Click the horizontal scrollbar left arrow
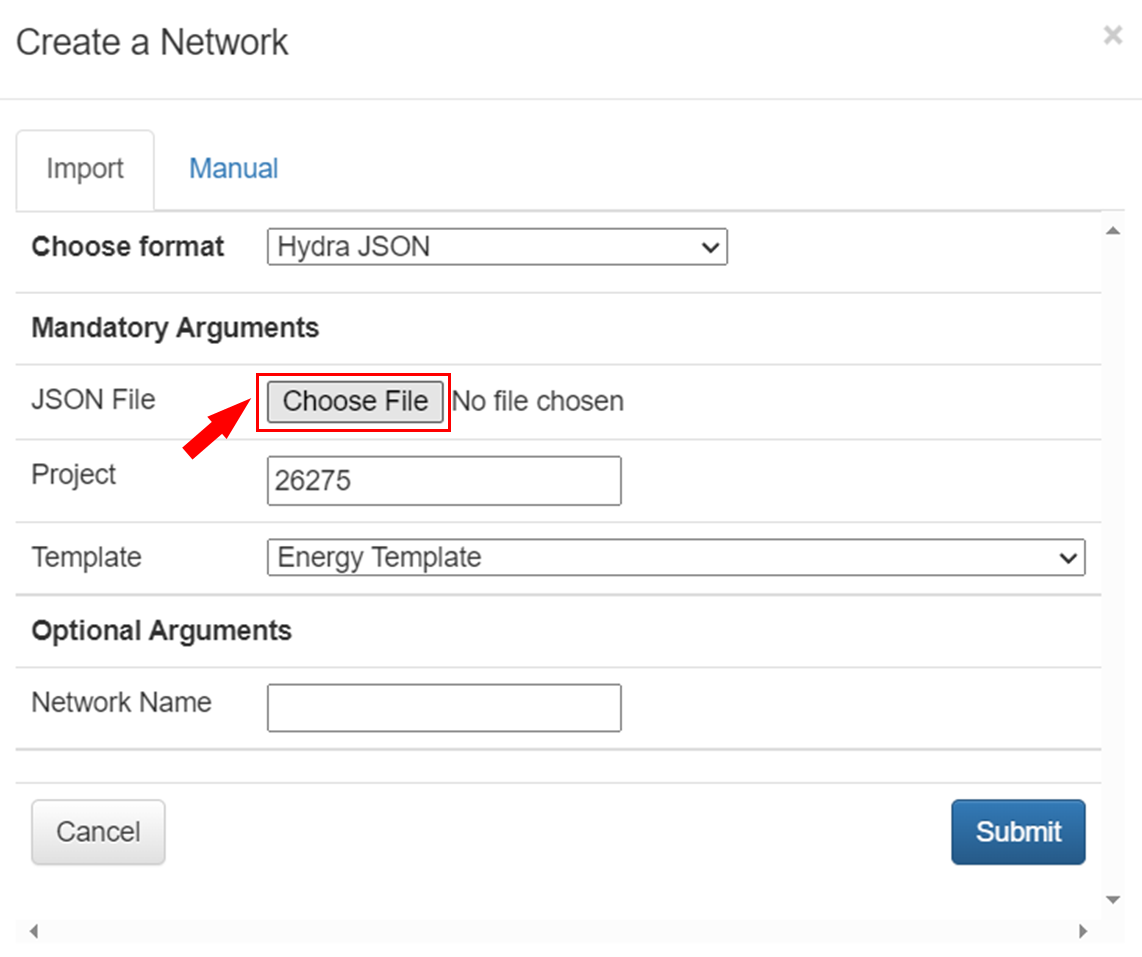 click(x=33, y=932)
